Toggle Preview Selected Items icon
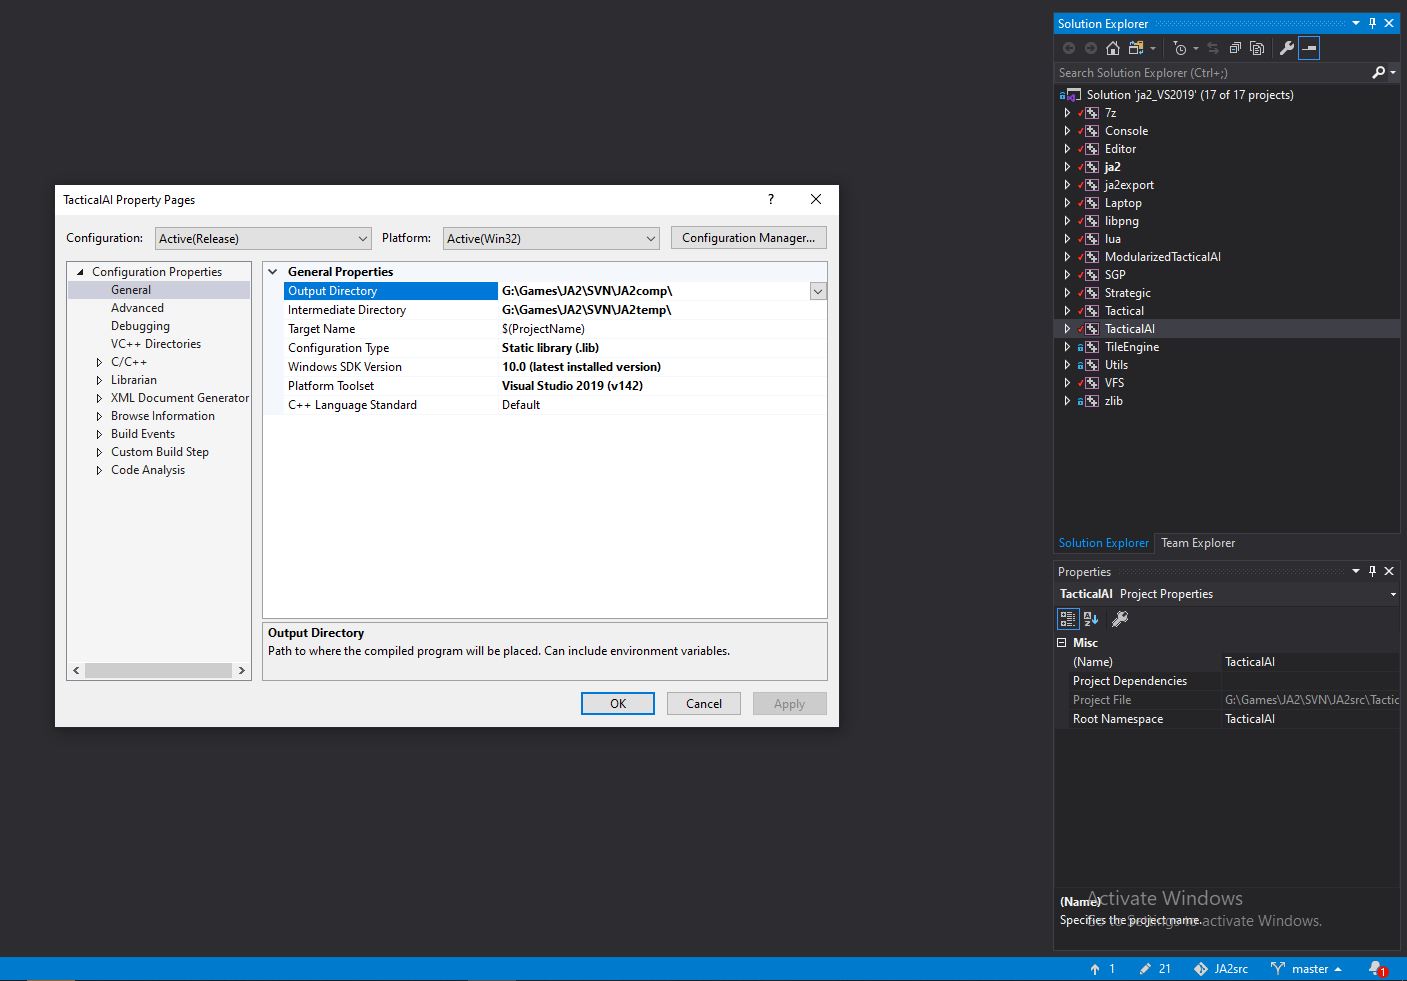The image size is (1407, 981). pos(1309,48)
